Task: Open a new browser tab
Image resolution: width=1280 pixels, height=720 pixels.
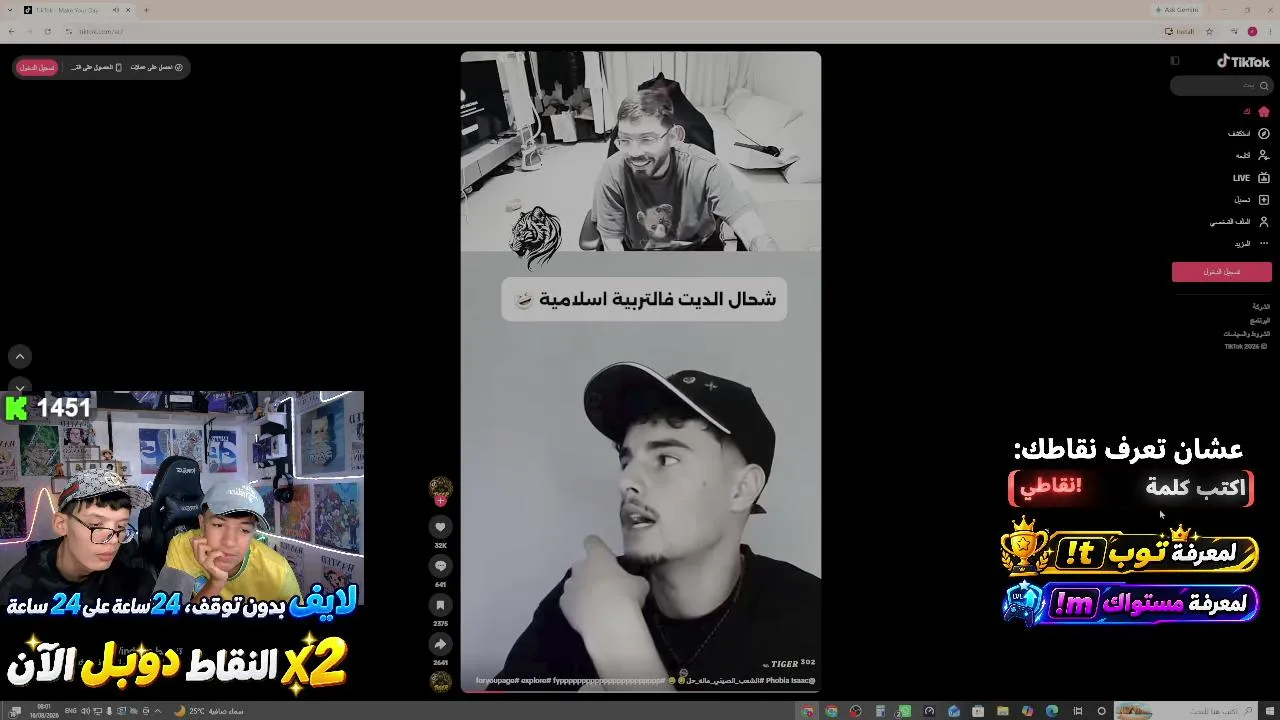Action: pos(146,10)
